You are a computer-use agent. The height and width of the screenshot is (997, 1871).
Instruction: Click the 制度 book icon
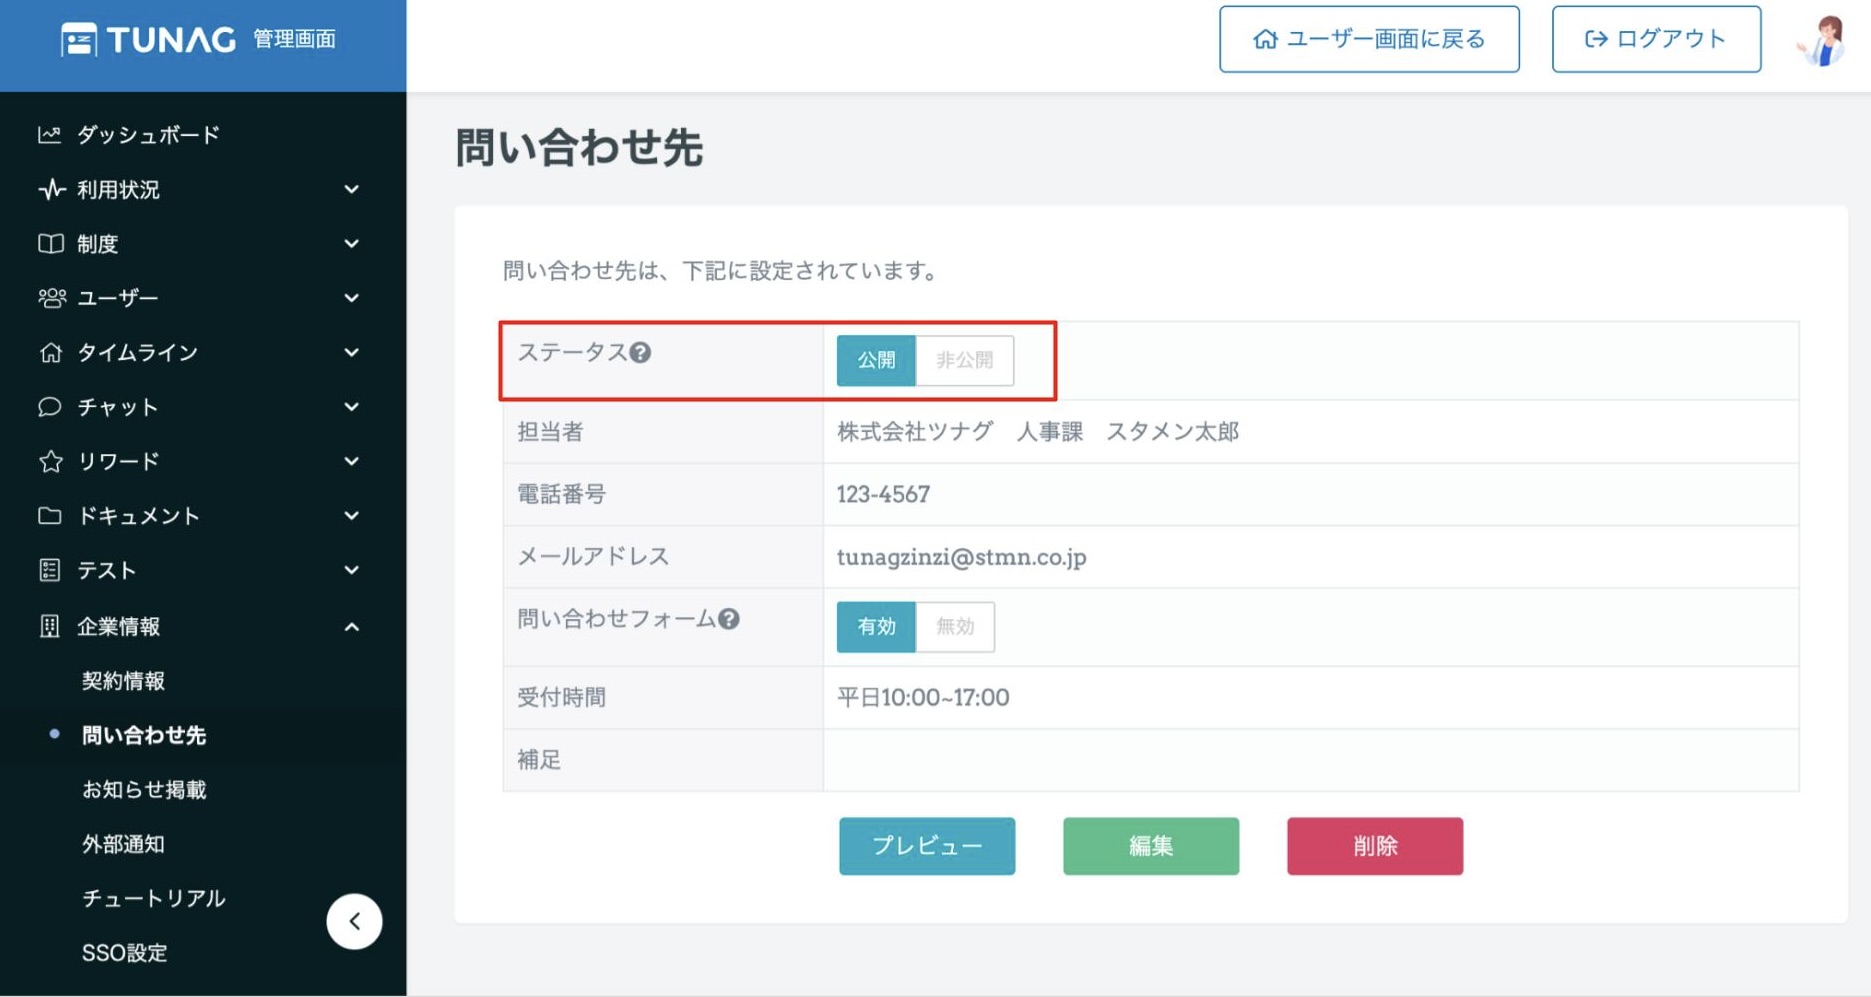point(50,244)
